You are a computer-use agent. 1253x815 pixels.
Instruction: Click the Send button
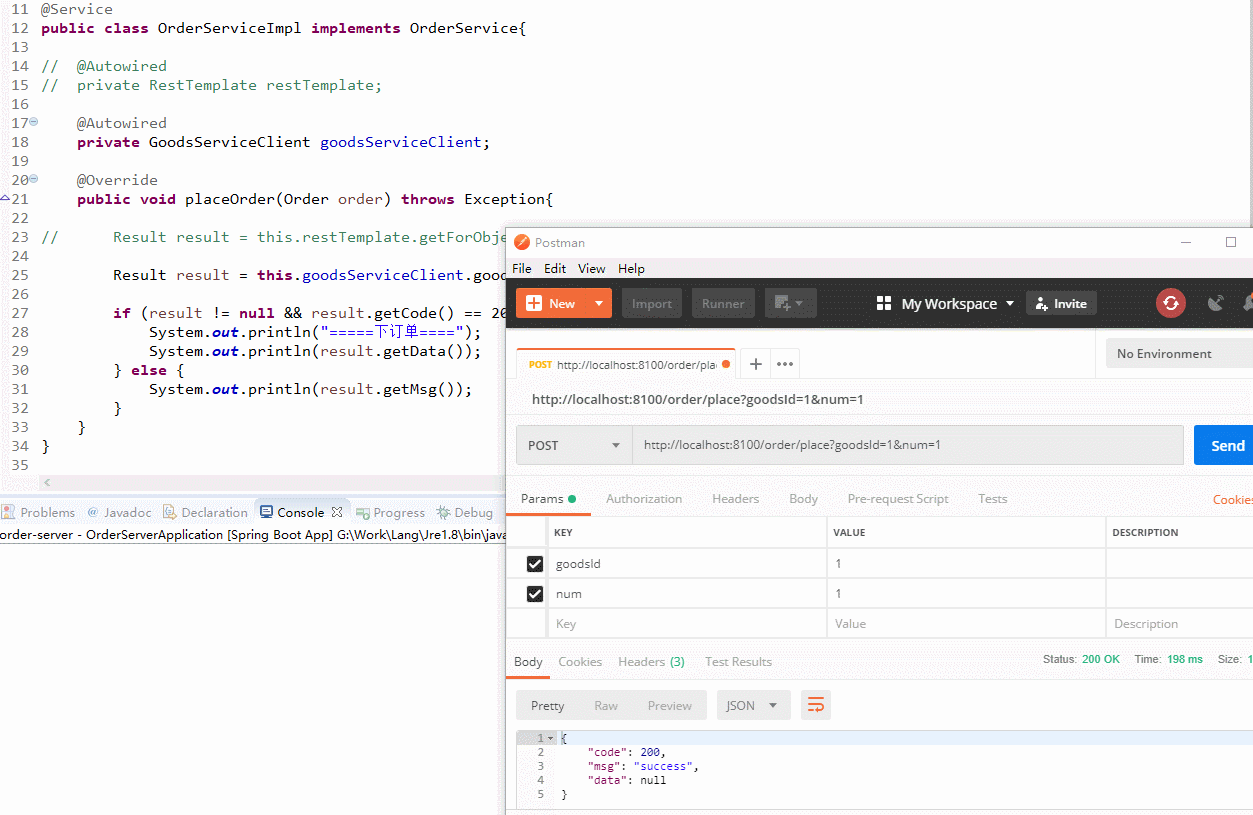[1226, 445]
